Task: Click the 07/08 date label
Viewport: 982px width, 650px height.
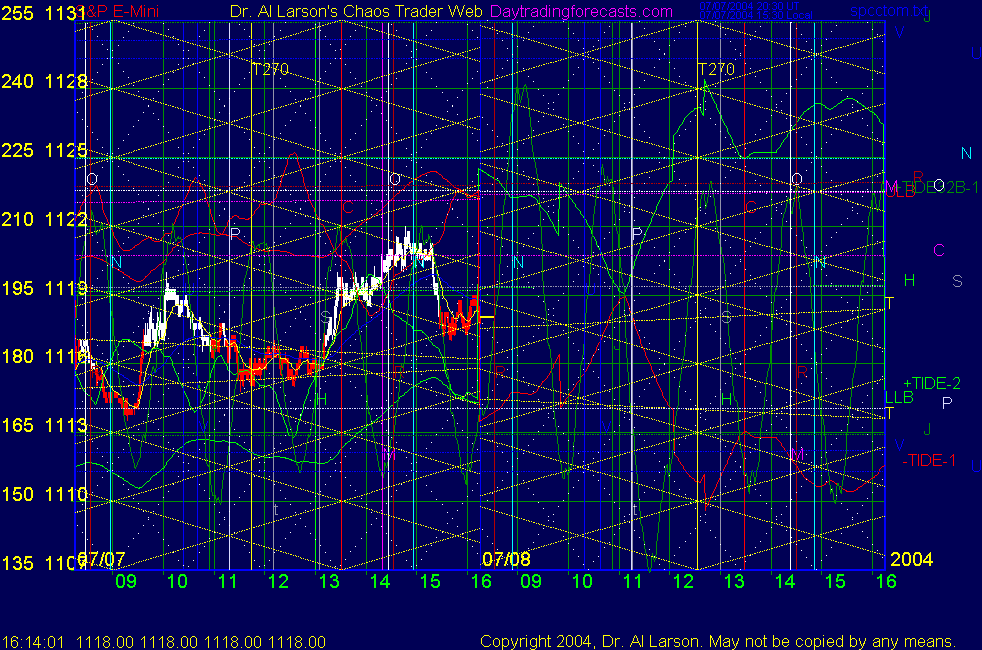Action: 506,559
